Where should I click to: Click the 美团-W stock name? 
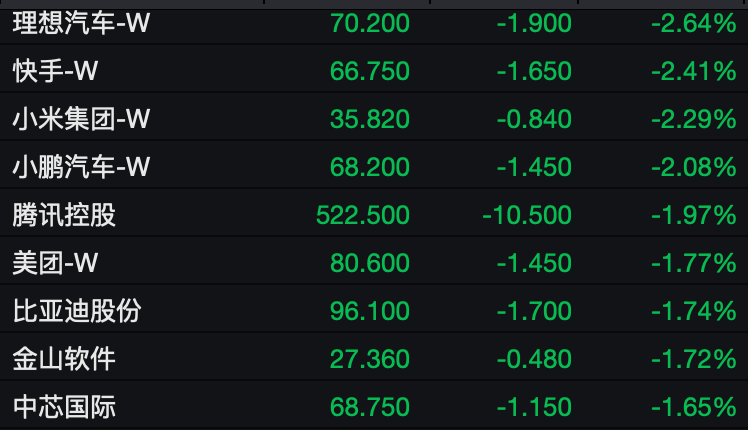click(x=56, y=263)
